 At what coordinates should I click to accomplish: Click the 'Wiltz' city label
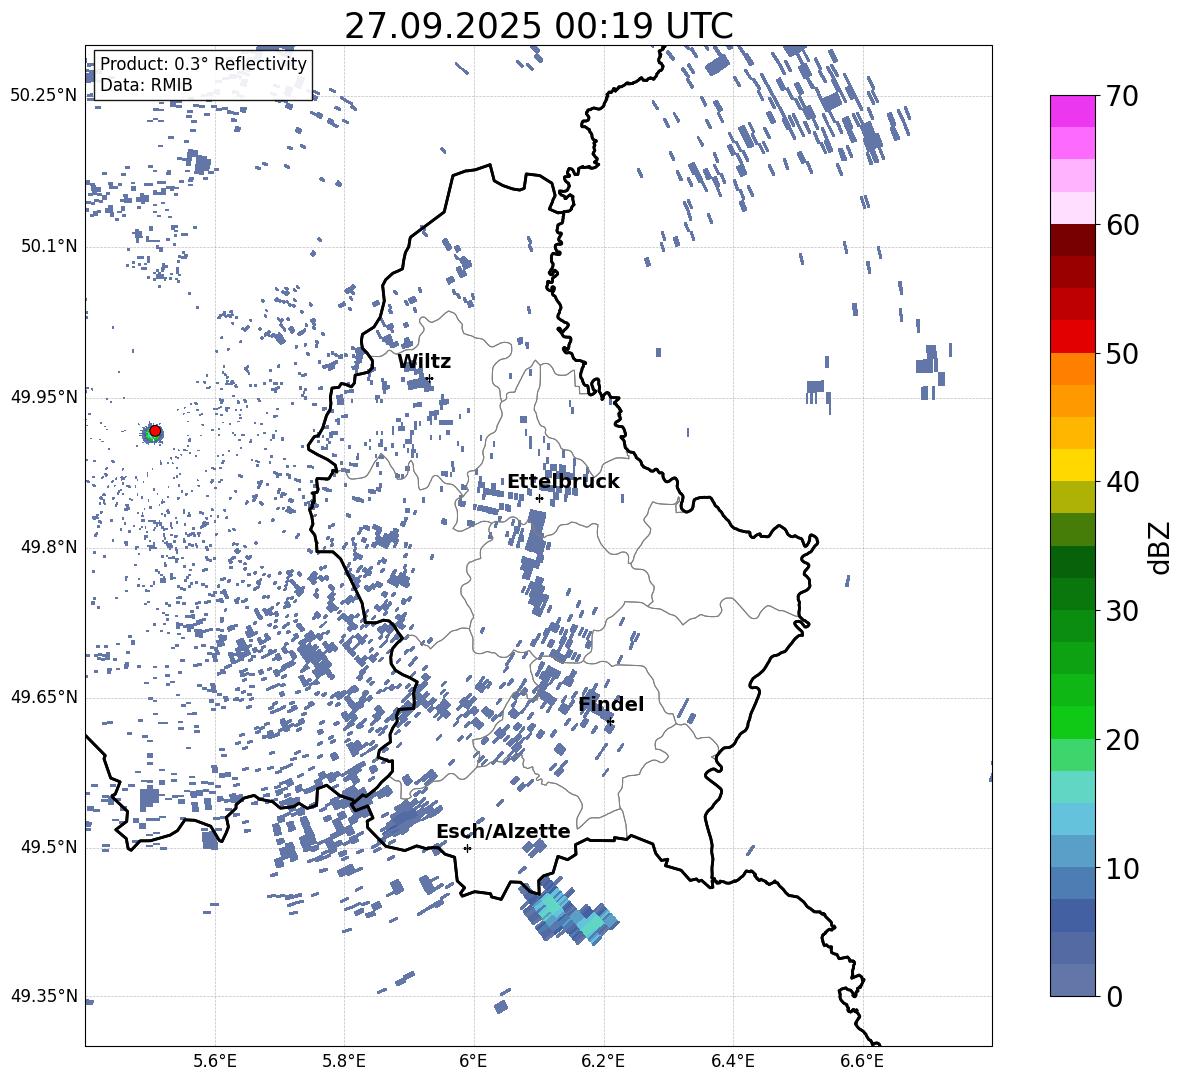[x=424, y=362]
